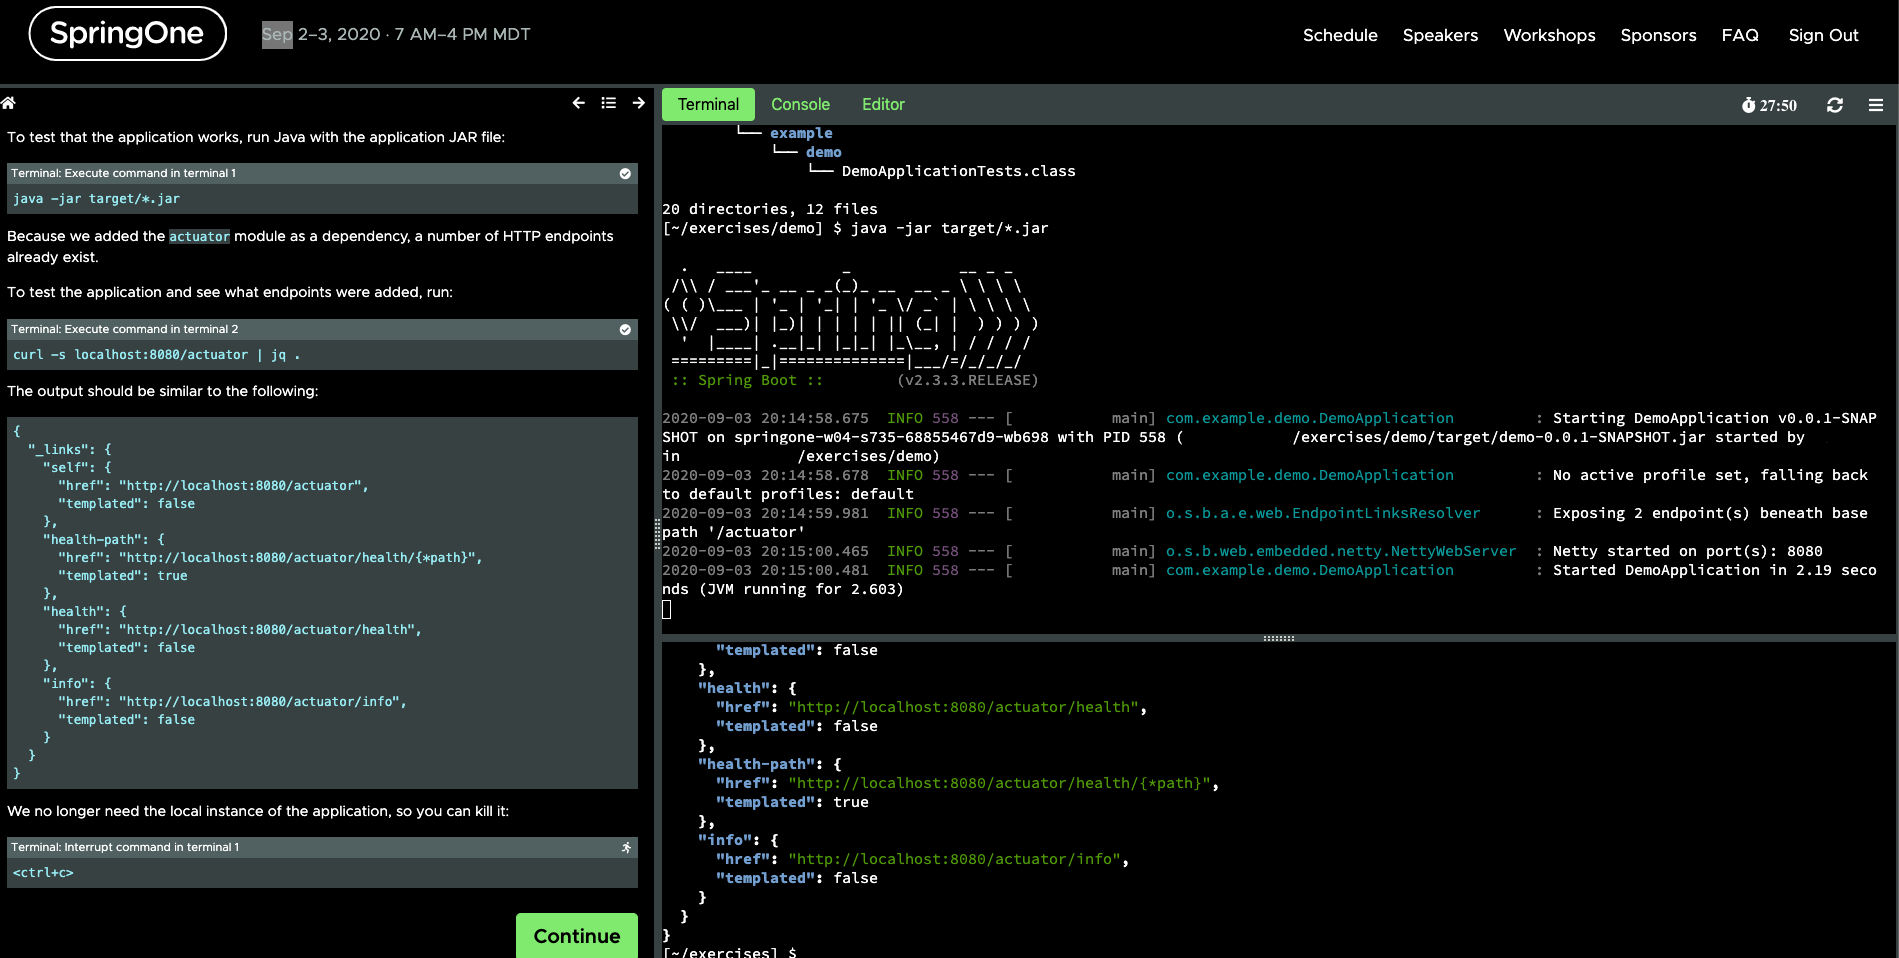Open the table of contents list icon

point(608,103)
